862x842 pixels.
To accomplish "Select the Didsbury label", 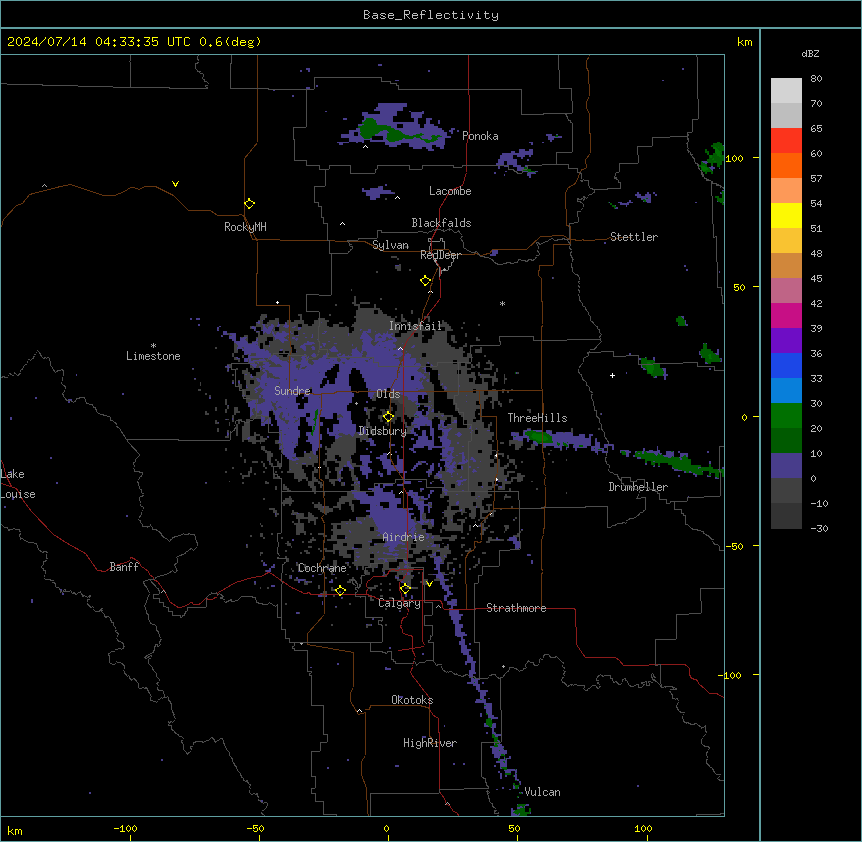I will [x=383, y=431].
